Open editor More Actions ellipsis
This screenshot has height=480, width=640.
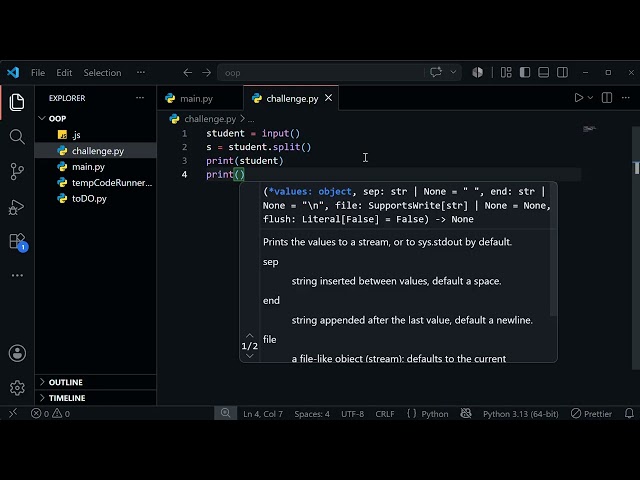coord(626,98)
